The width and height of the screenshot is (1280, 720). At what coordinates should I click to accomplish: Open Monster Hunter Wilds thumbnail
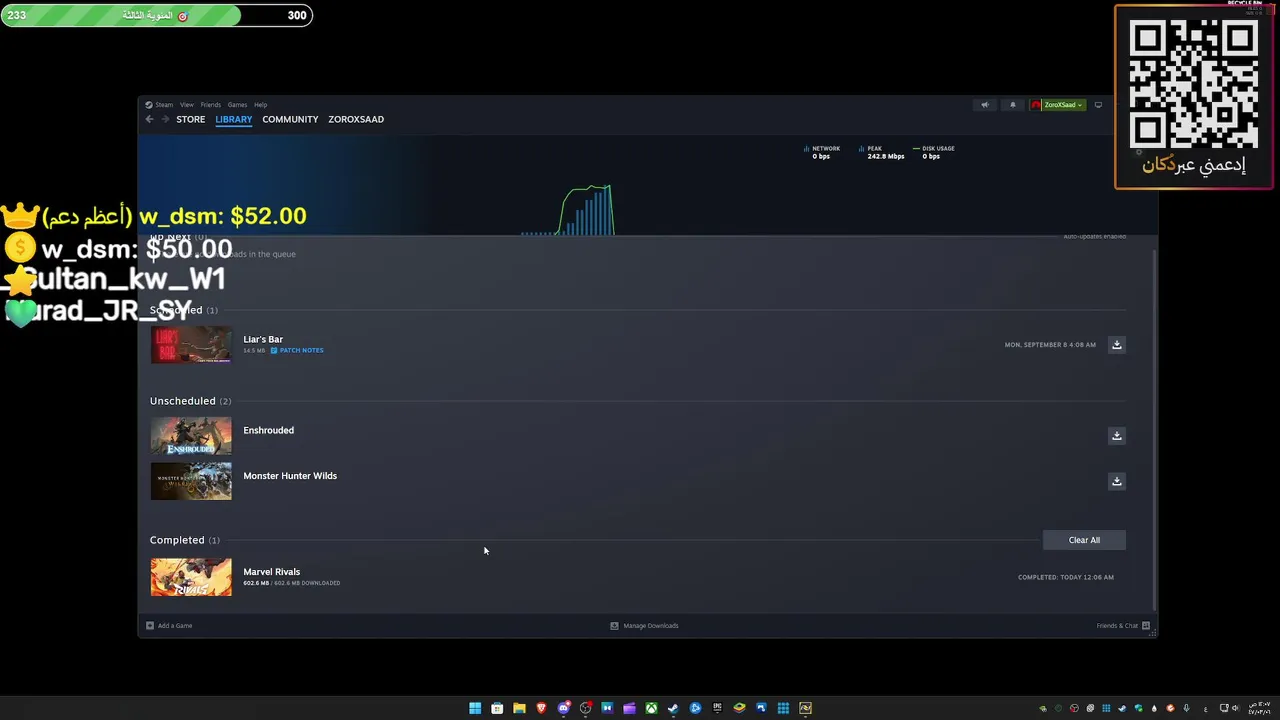tap(191, 481)
